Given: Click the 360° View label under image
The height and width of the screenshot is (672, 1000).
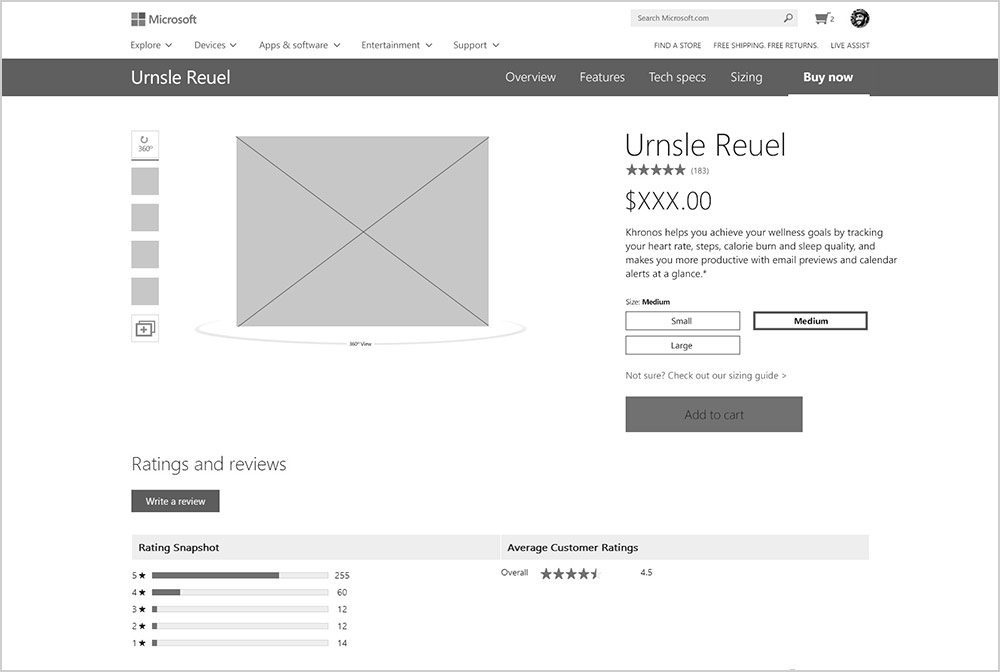Looking at the screenshot, I should point(360,344).
